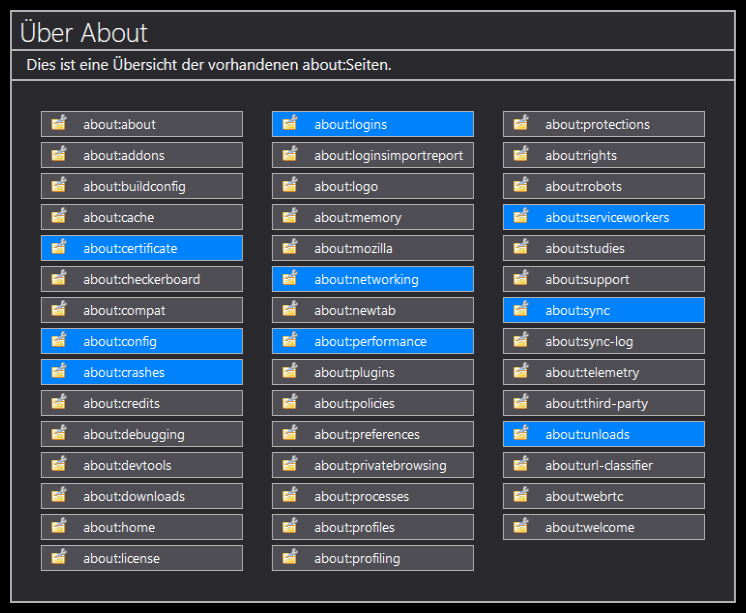Click the folder icon beside about:networking

click(290, 278)
